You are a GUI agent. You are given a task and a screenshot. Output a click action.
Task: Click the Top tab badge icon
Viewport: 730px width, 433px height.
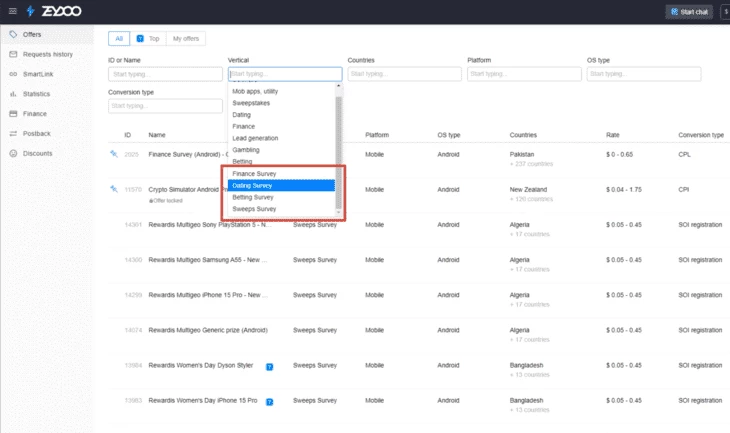[x=140, y=39]
